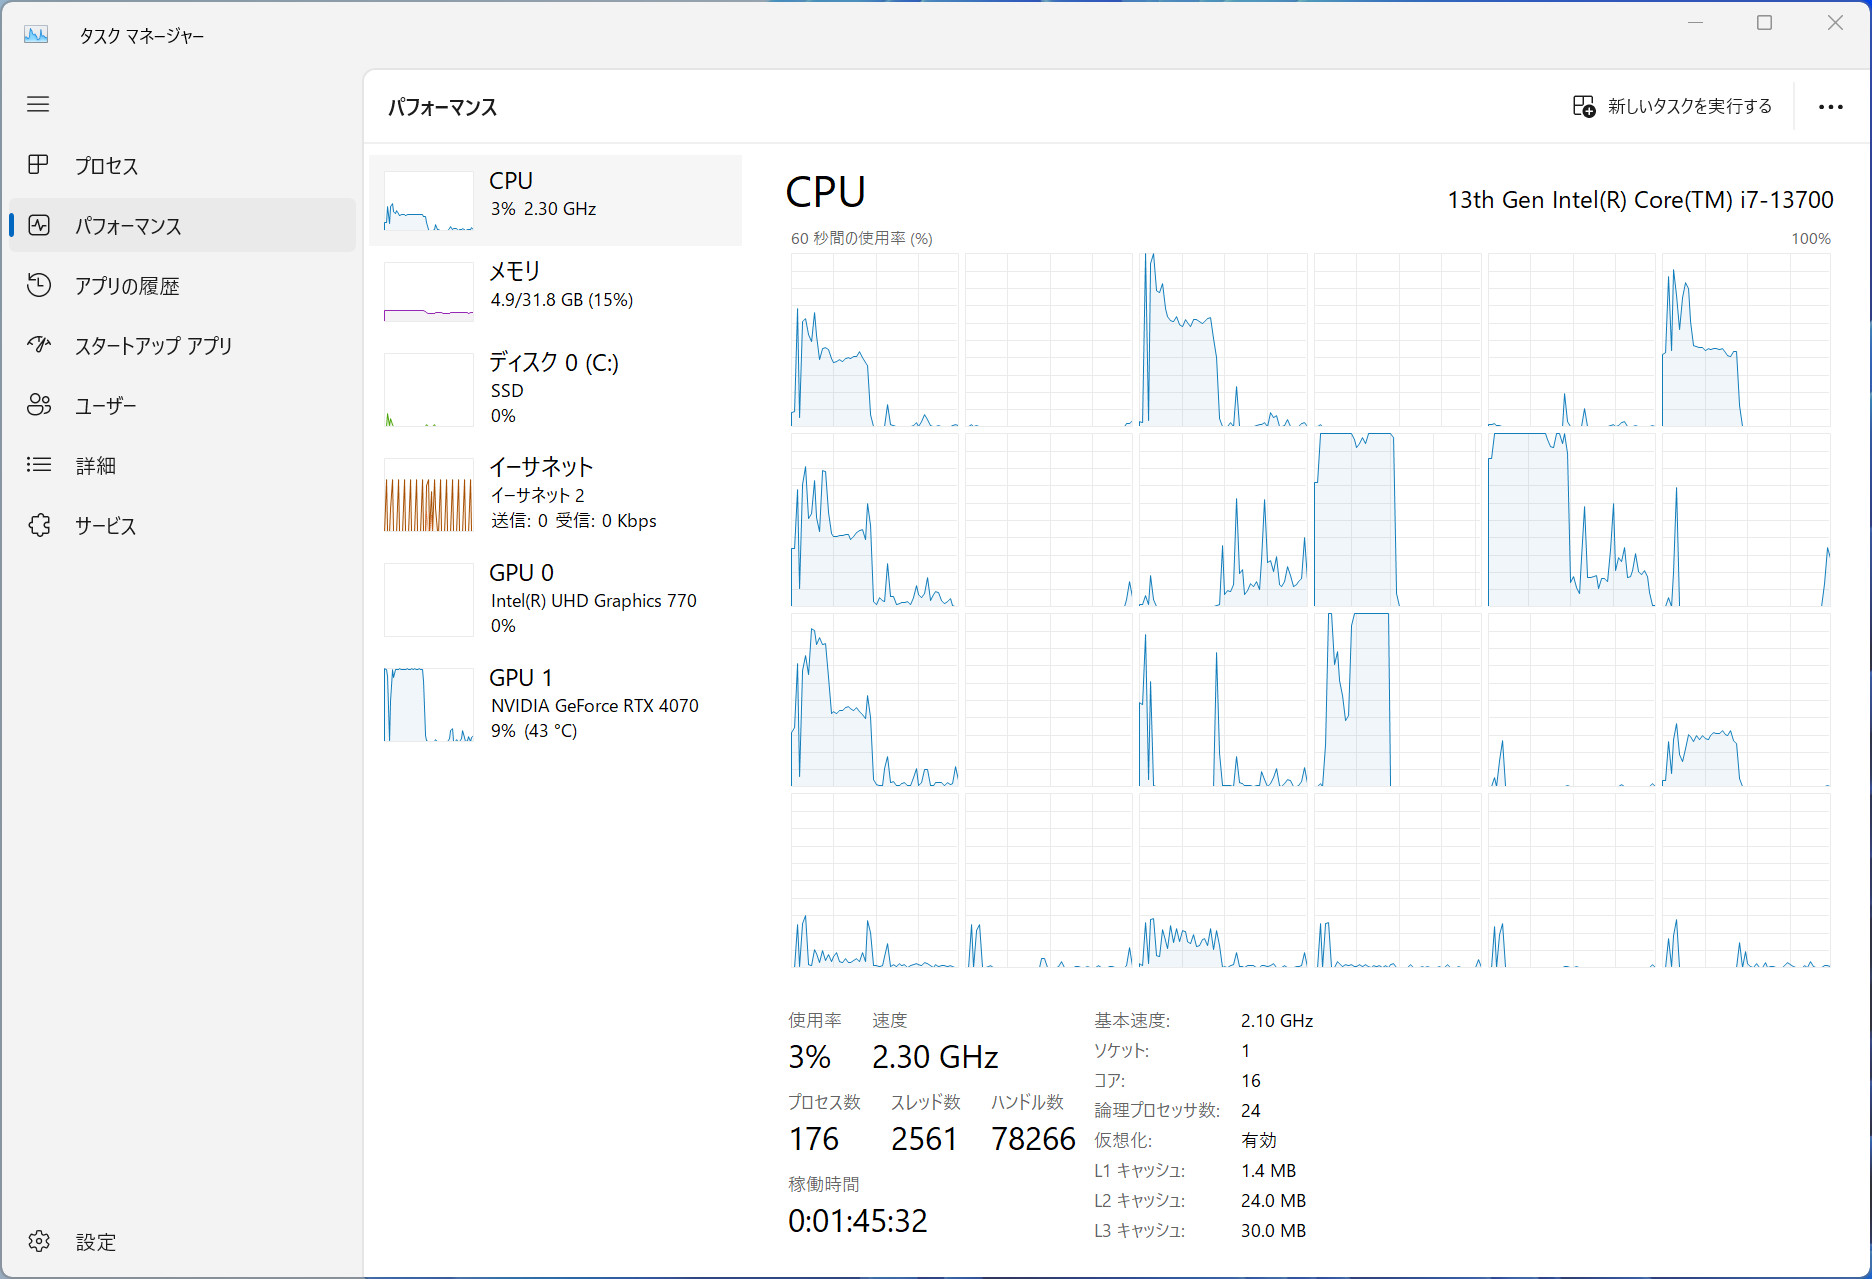
Task: Select the CPU item in performance list
Action: (556, 200)
